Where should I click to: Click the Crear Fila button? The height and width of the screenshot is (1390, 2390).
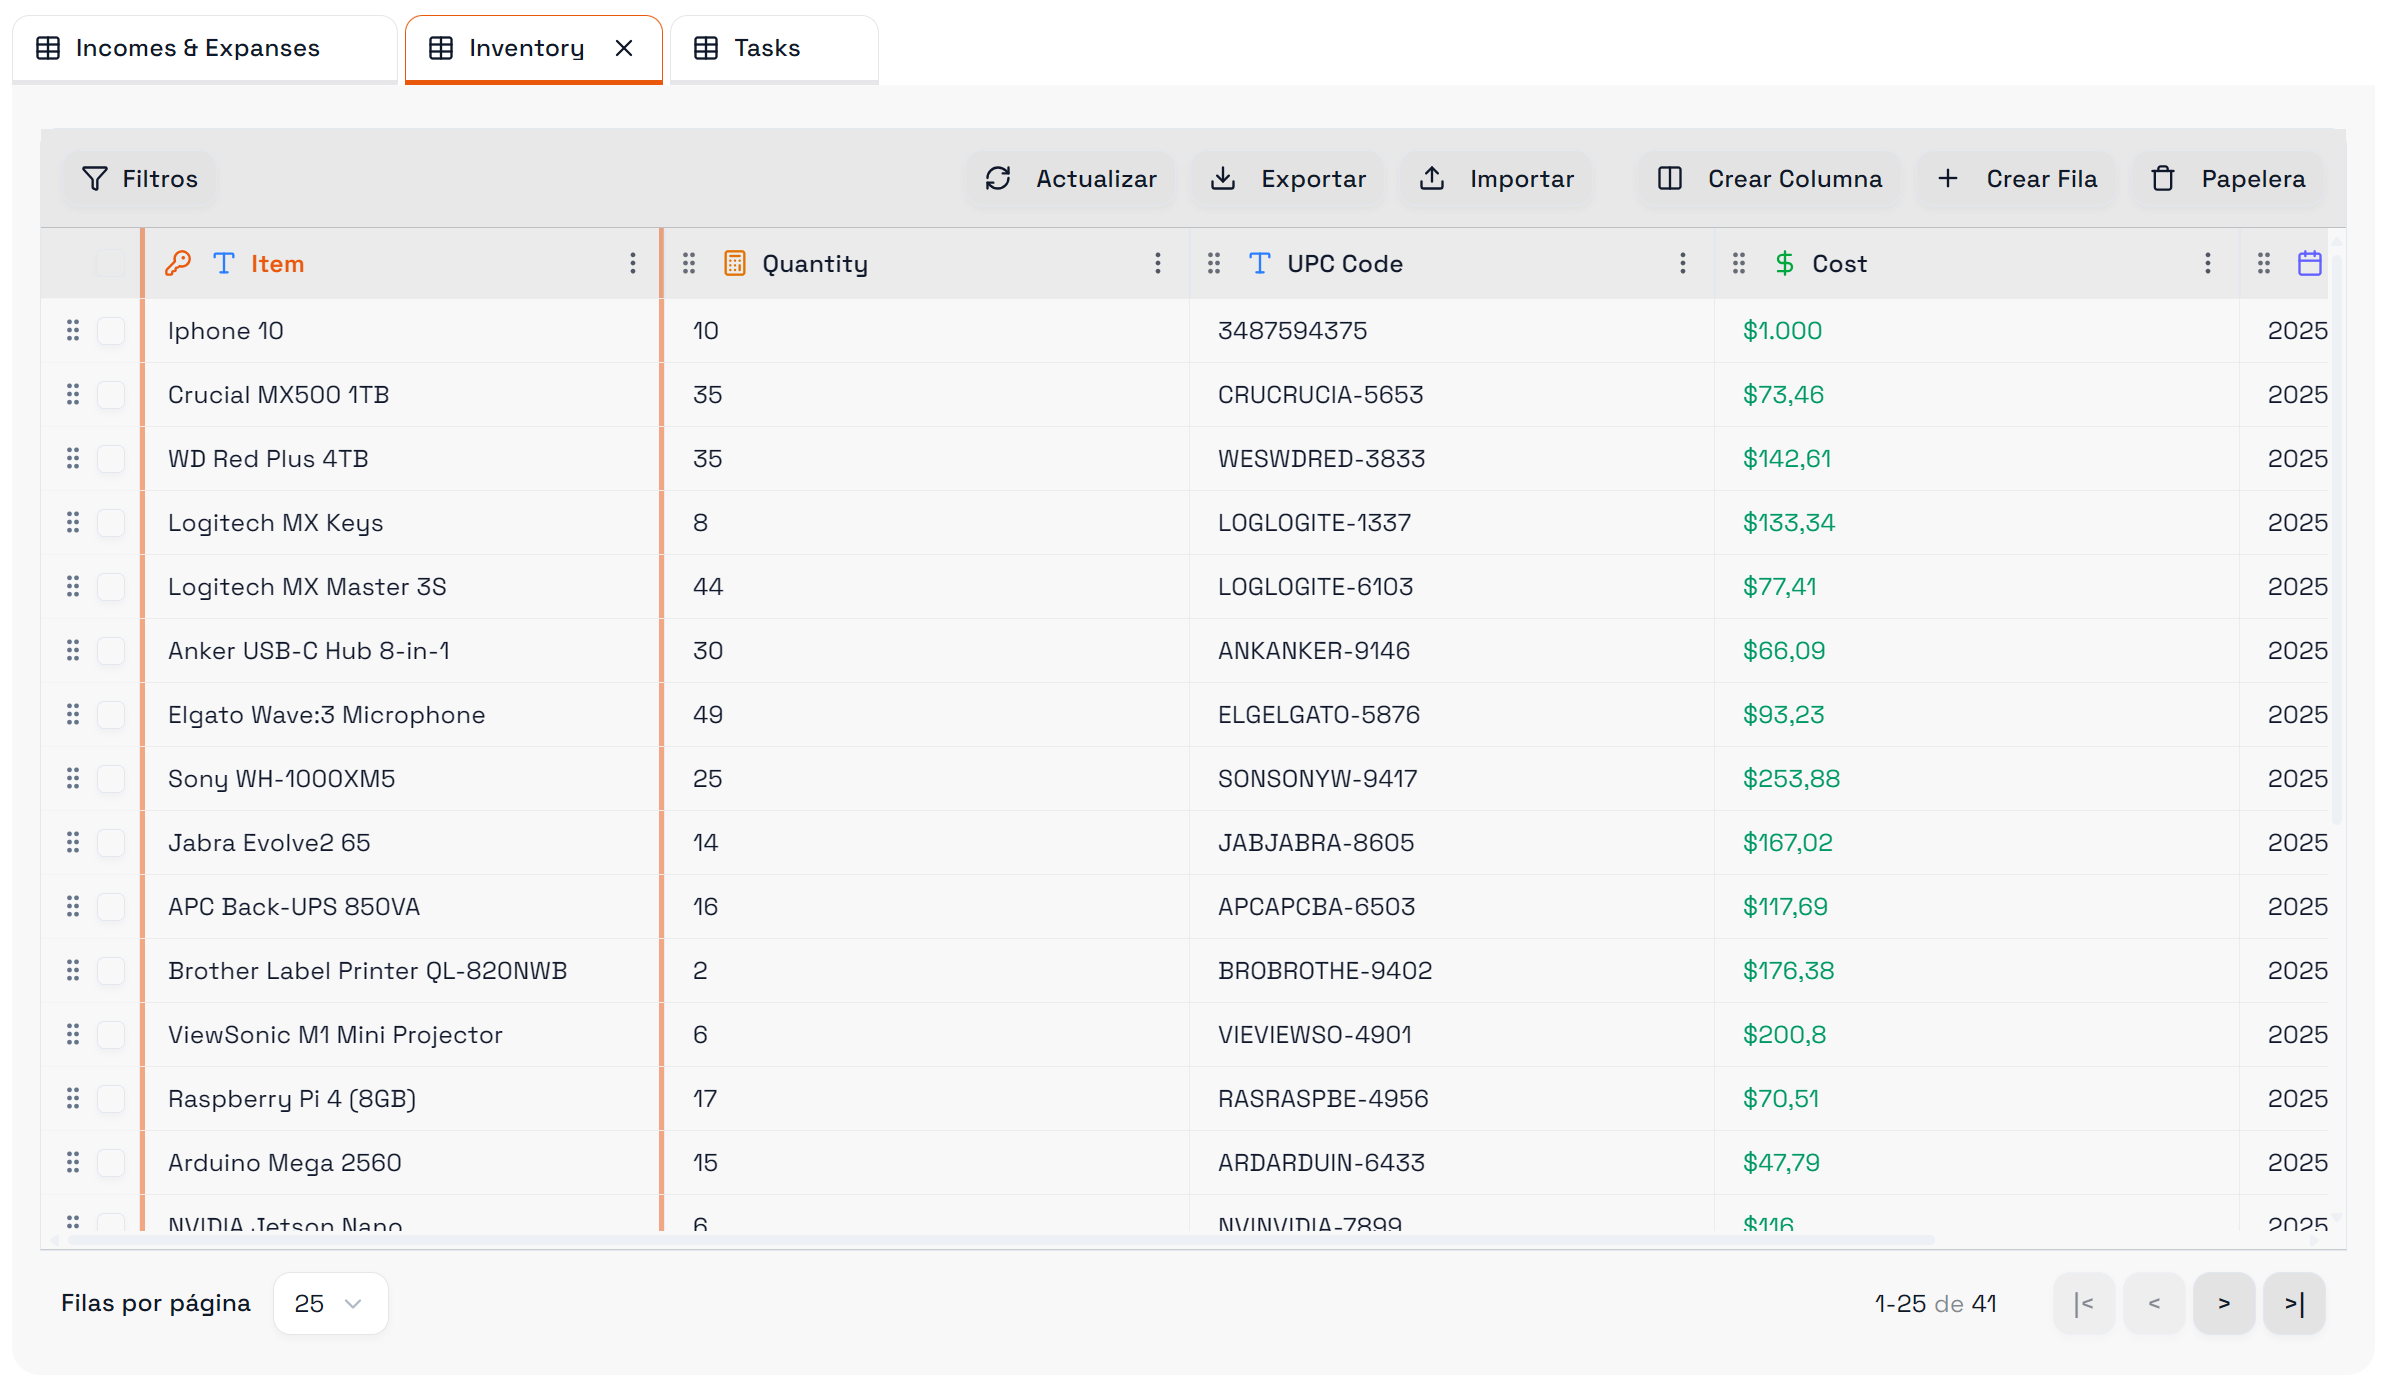pos(2018,179)
